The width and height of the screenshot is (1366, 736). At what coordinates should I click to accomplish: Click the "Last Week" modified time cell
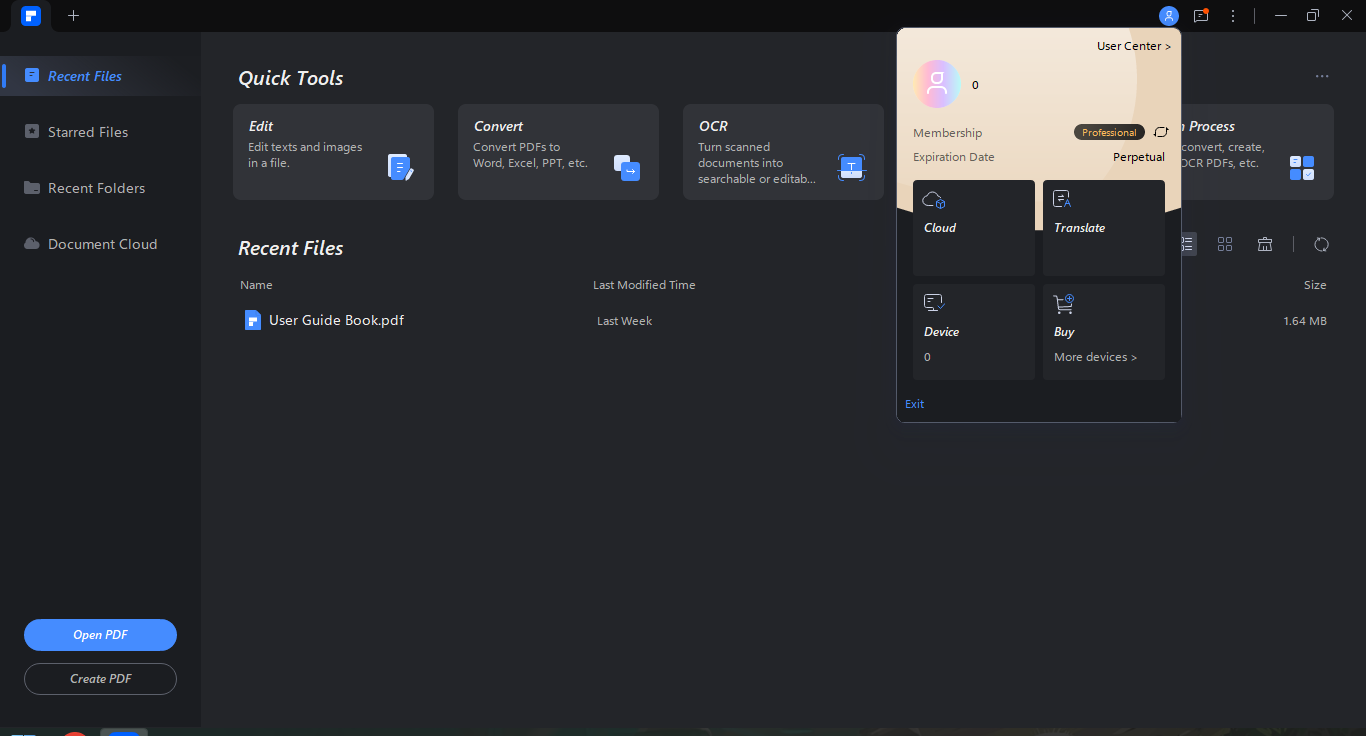pyautogui.click(x=624, y=321)
